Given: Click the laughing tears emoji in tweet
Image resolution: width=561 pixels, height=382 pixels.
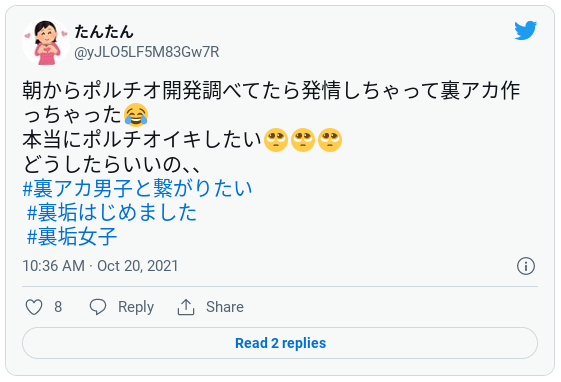Looking at the screenshot, I should pyautogui.click(x=136, y=115).
